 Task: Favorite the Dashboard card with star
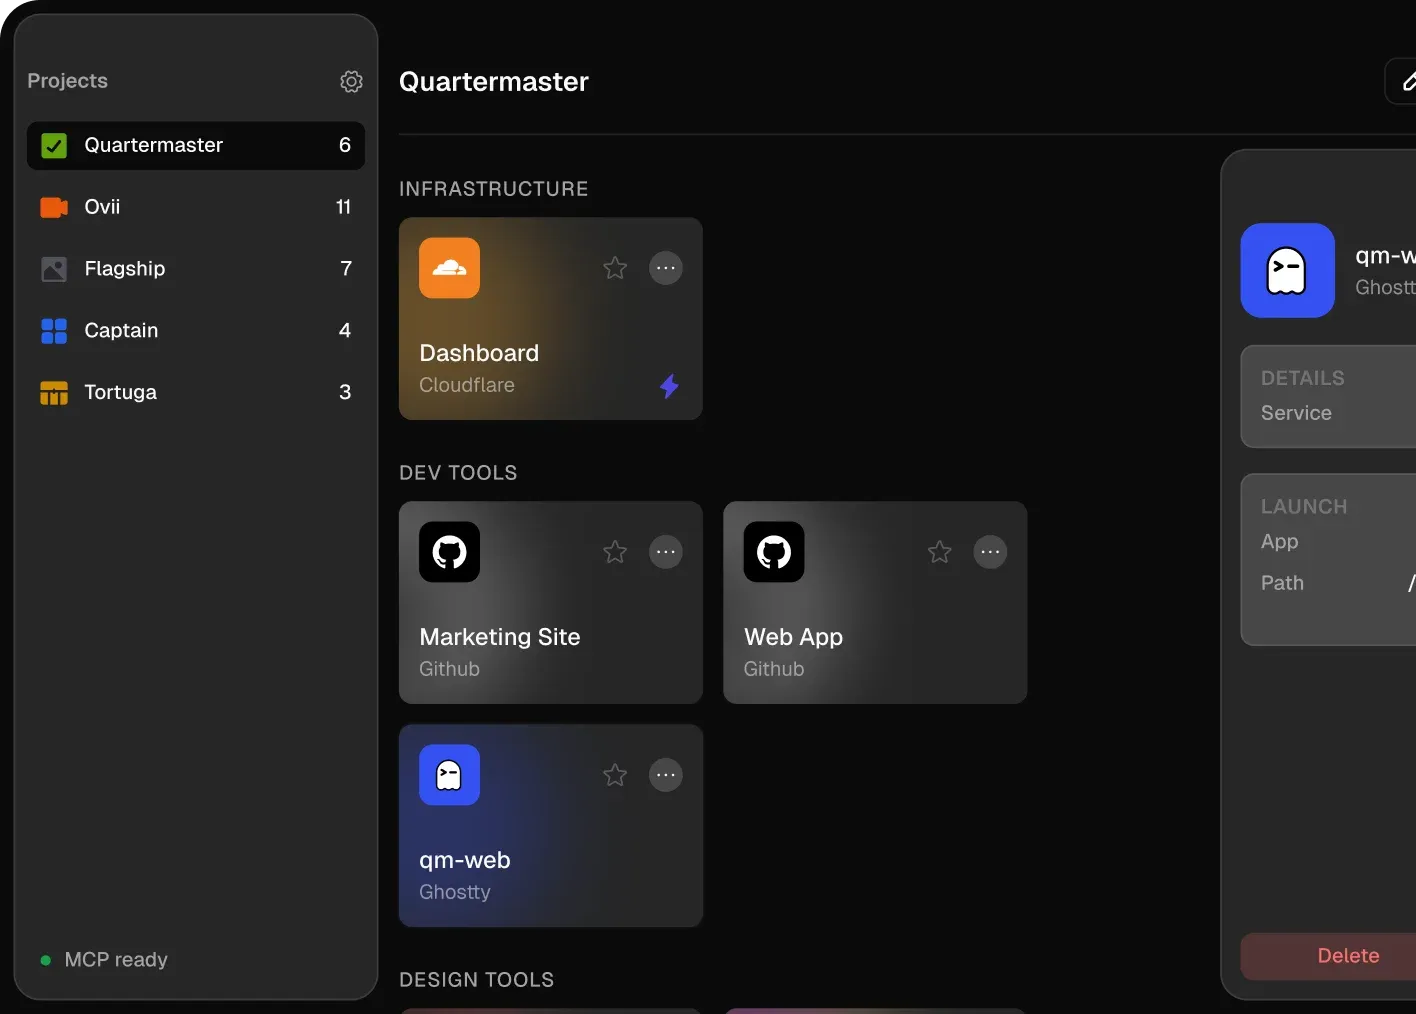[x=615, y=268]
